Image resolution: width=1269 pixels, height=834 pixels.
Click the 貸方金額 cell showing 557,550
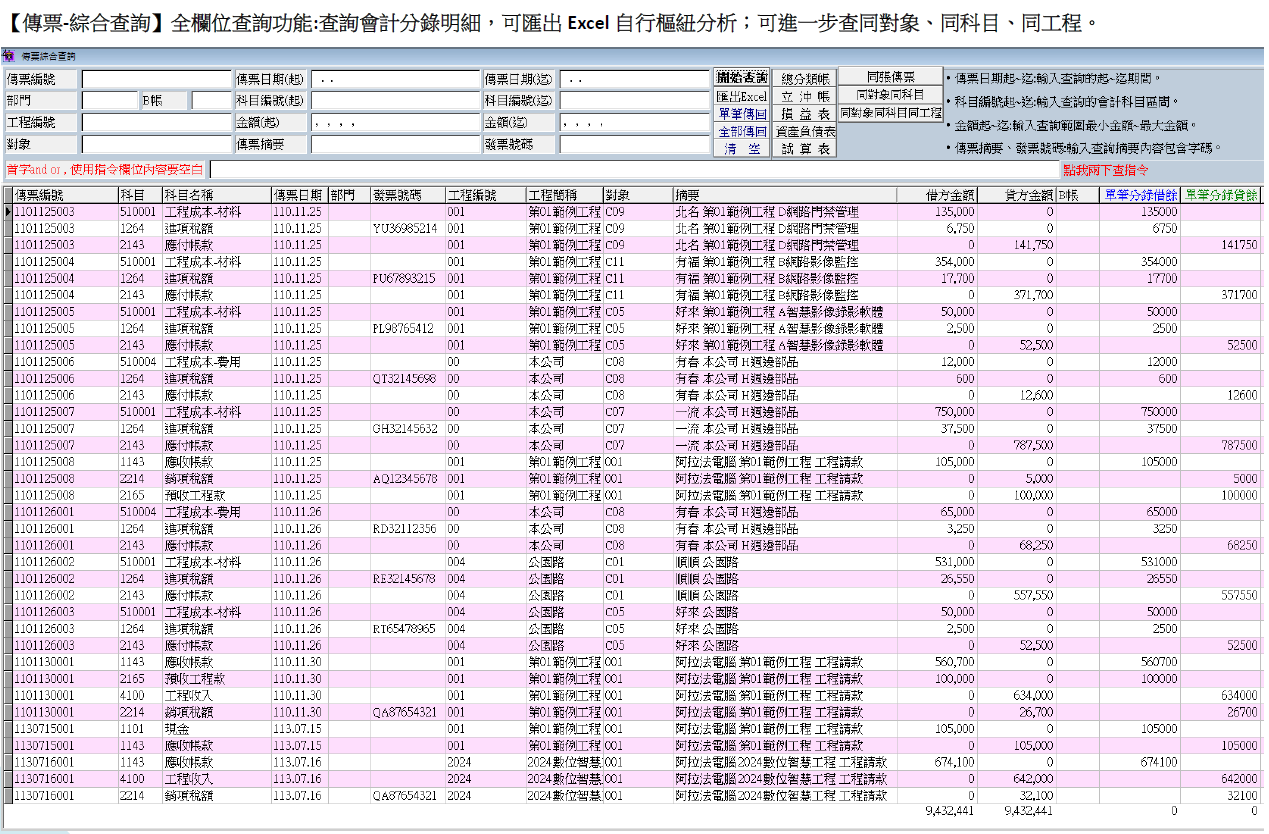coord(1015,595)
